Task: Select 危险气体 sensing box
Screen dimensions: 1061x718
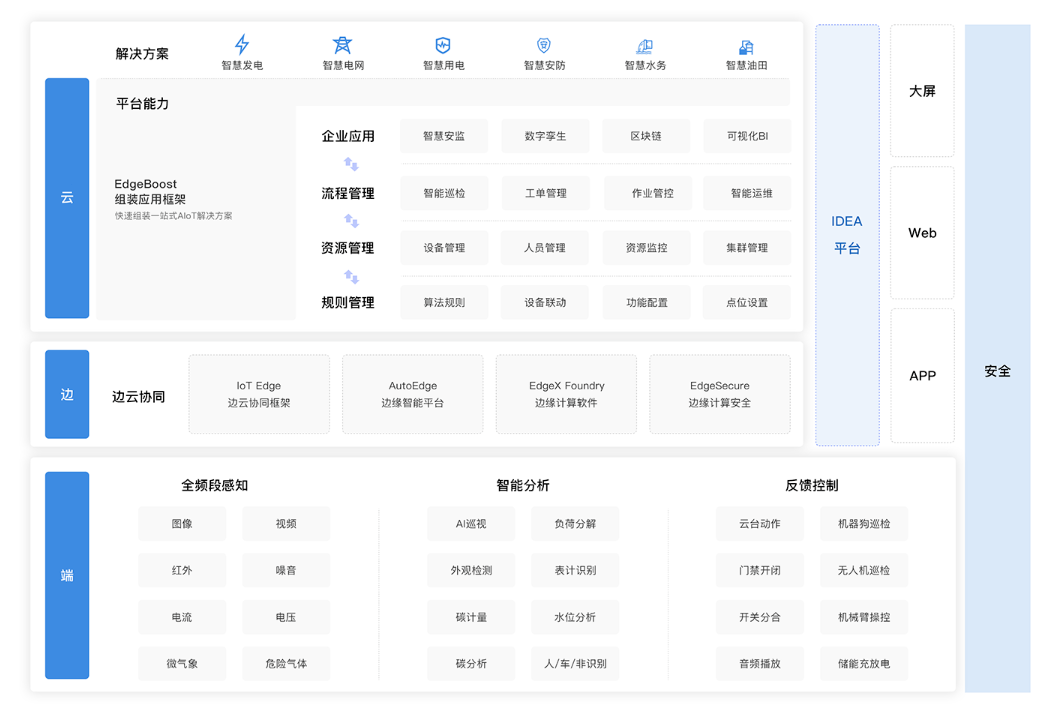Action: 286,664
